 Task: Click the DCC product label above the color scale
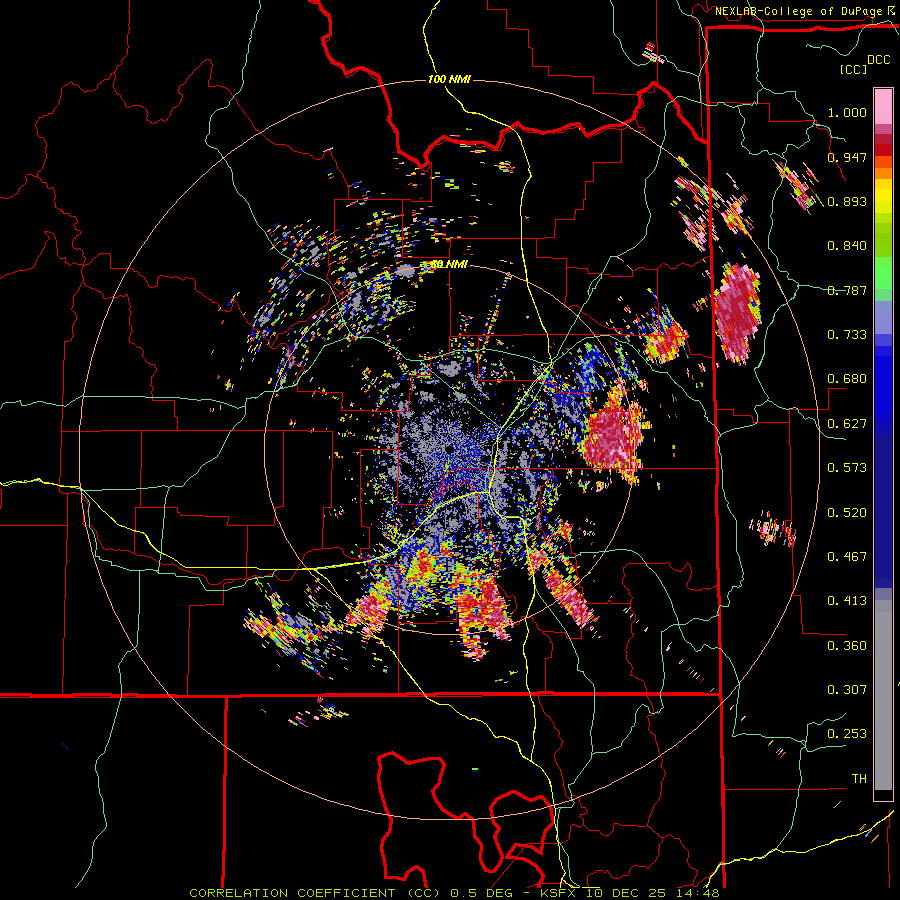pos(879,60)
